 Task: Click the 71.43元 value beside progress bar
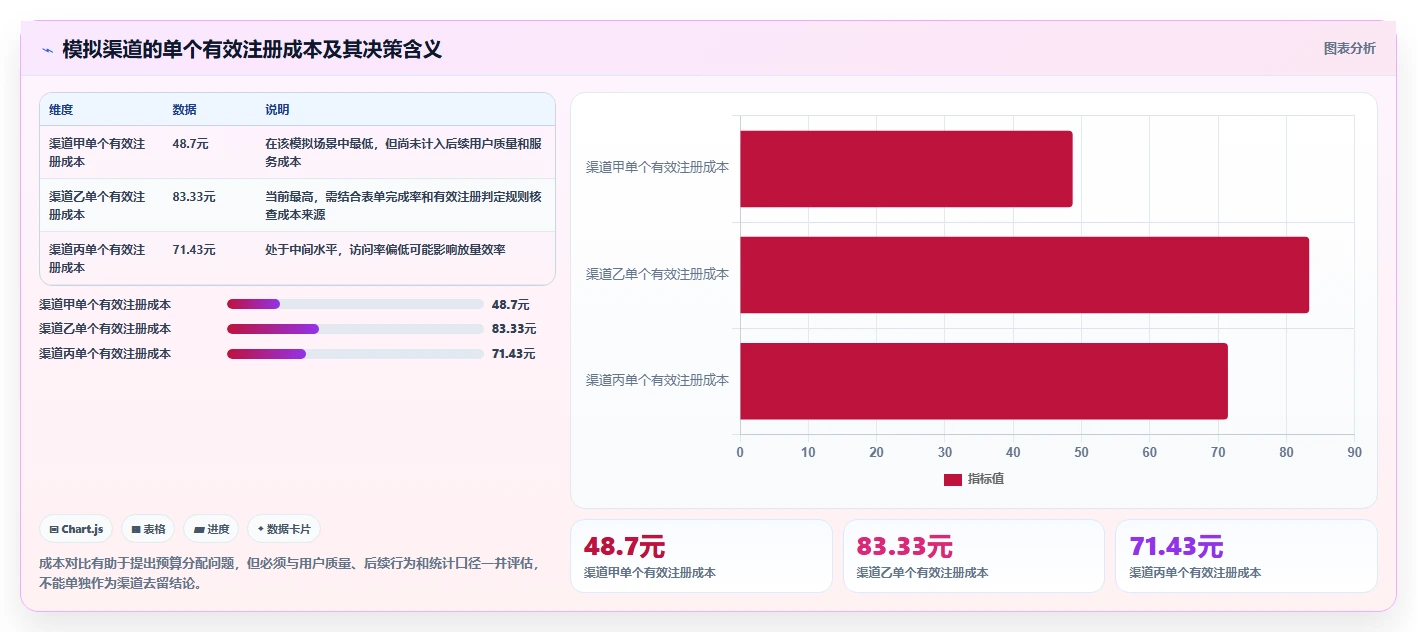pos(514,354)
